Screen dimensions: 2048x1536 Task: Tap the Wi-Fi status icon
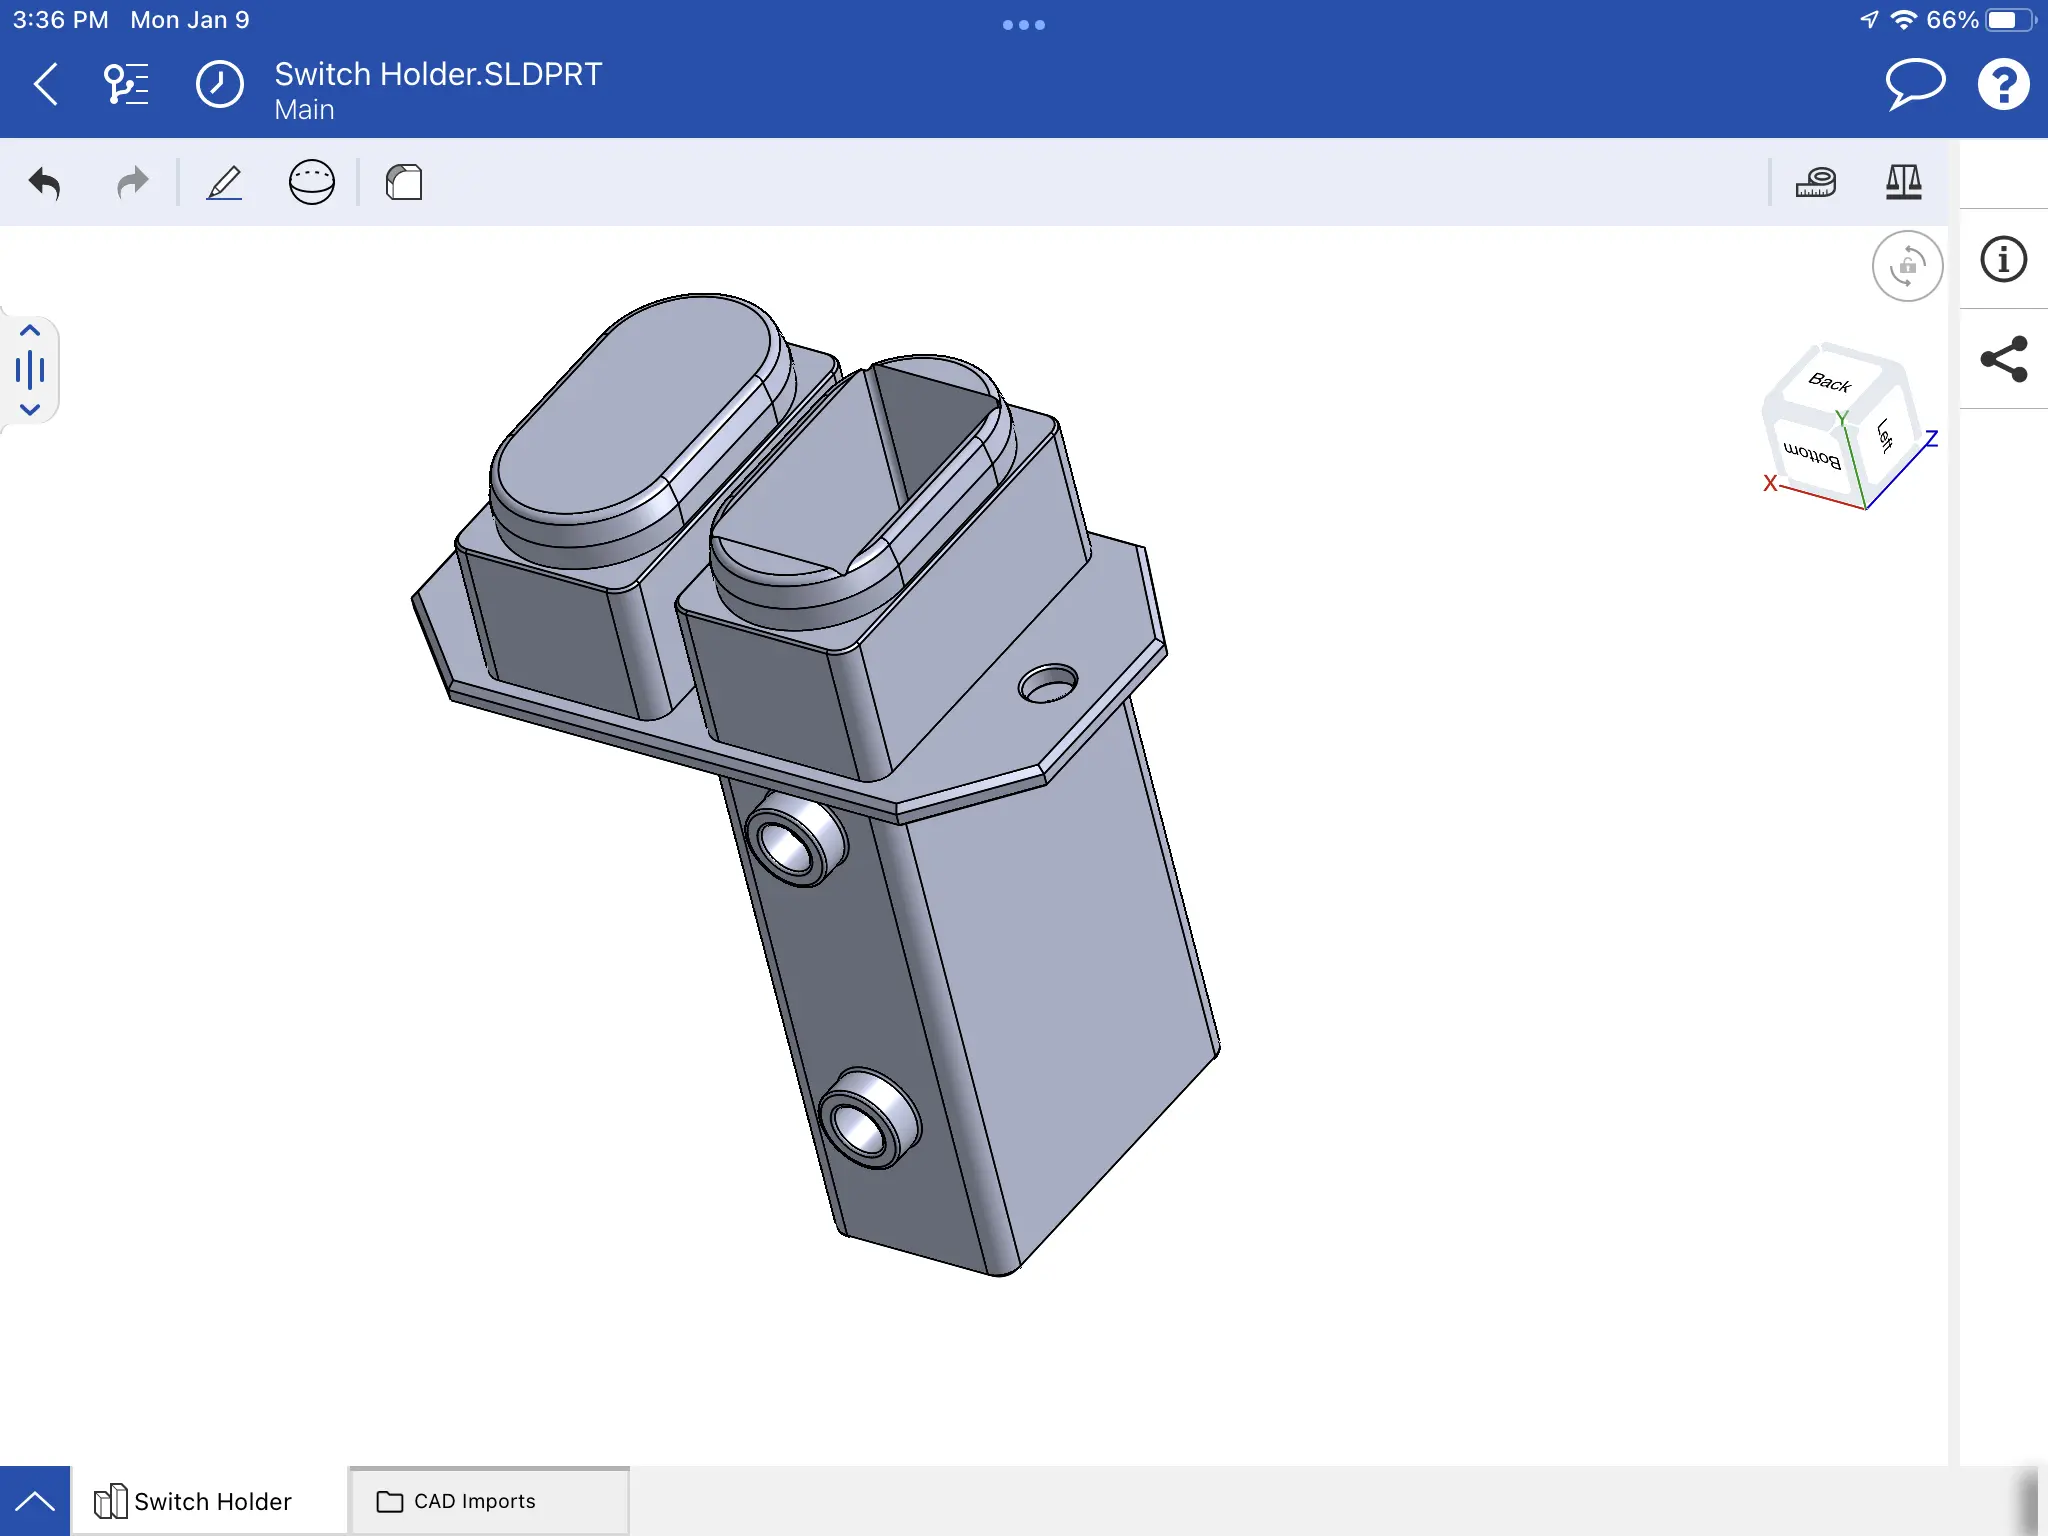(x=1904, y=20)
